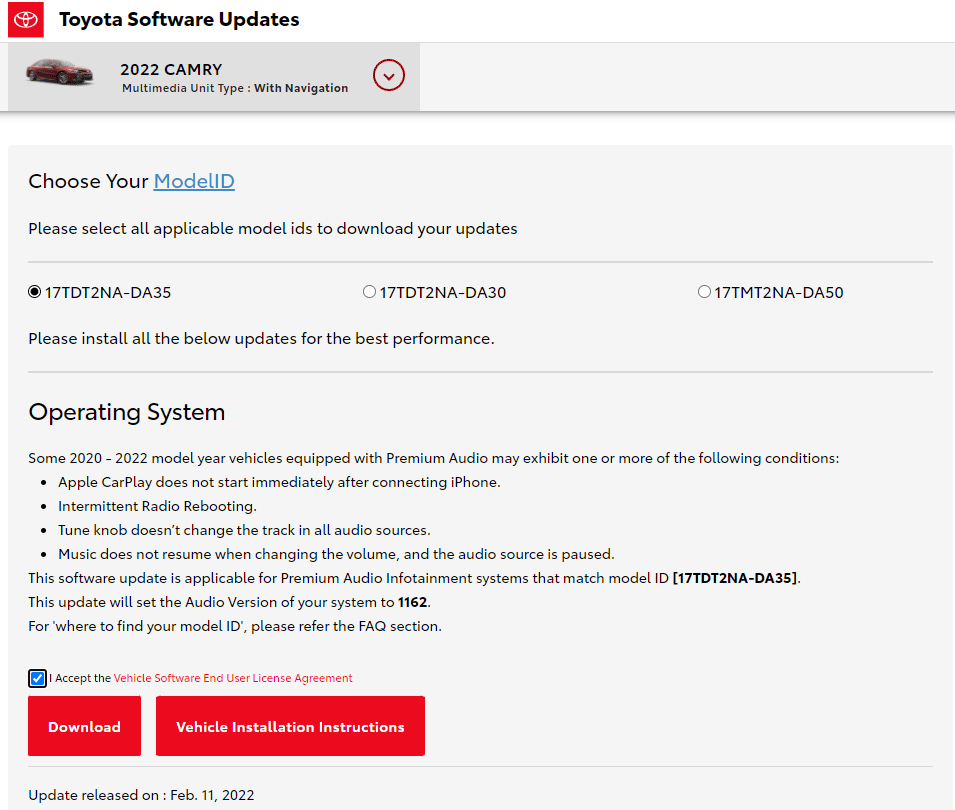Click the 'Choose Your' heading text
955x810 pixels.
click(x=88, y=181)
